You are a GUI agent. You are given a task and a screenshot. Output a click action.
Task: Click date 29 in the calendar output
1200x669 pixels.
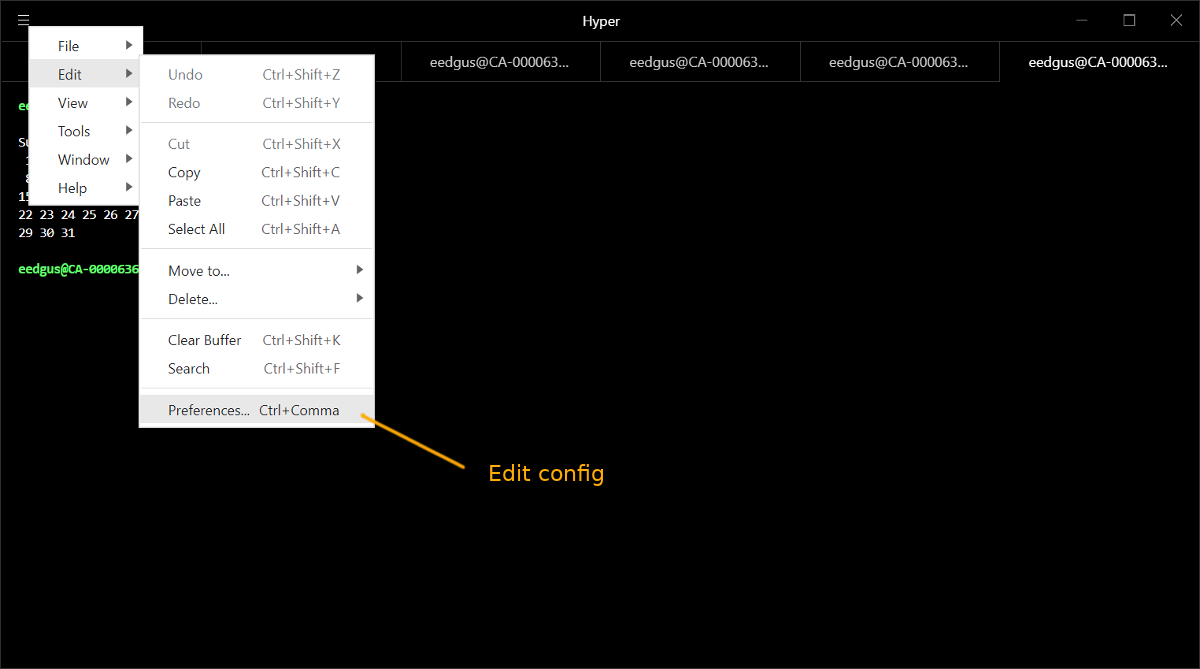pyautogui.click(x=26, y=233)
